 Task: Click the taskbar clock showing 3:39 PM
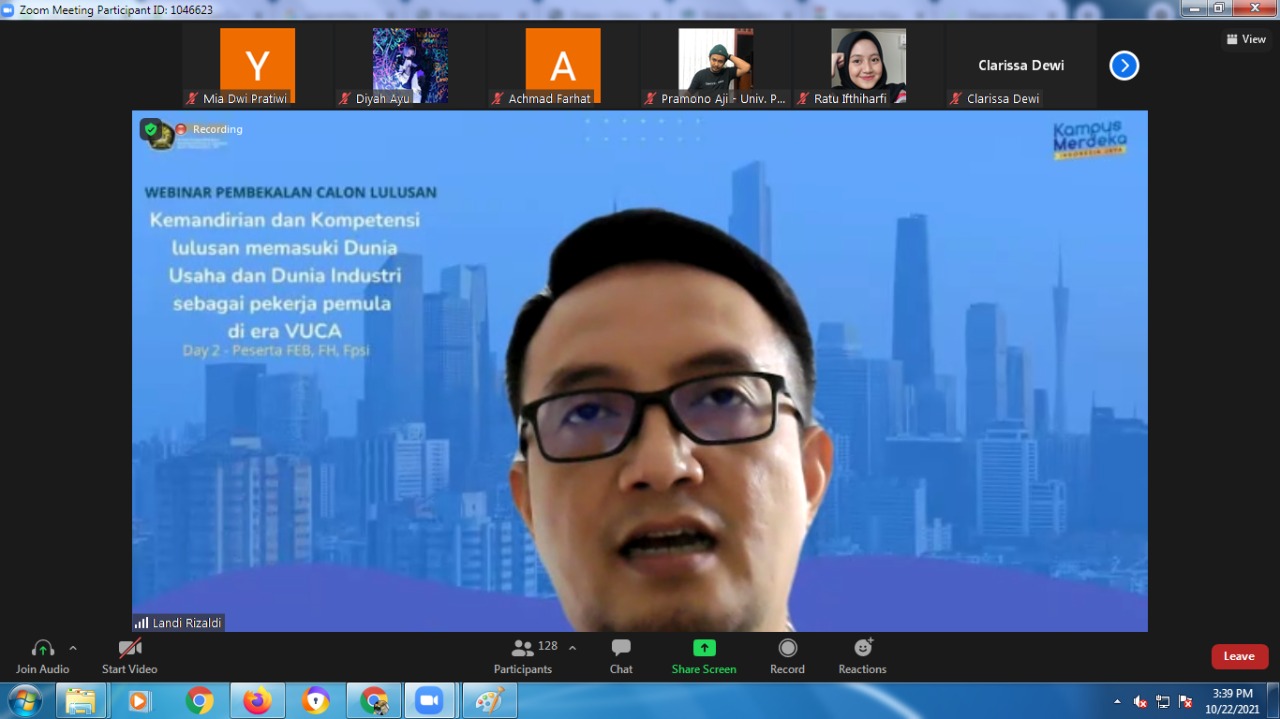(x=1232, y=701)
